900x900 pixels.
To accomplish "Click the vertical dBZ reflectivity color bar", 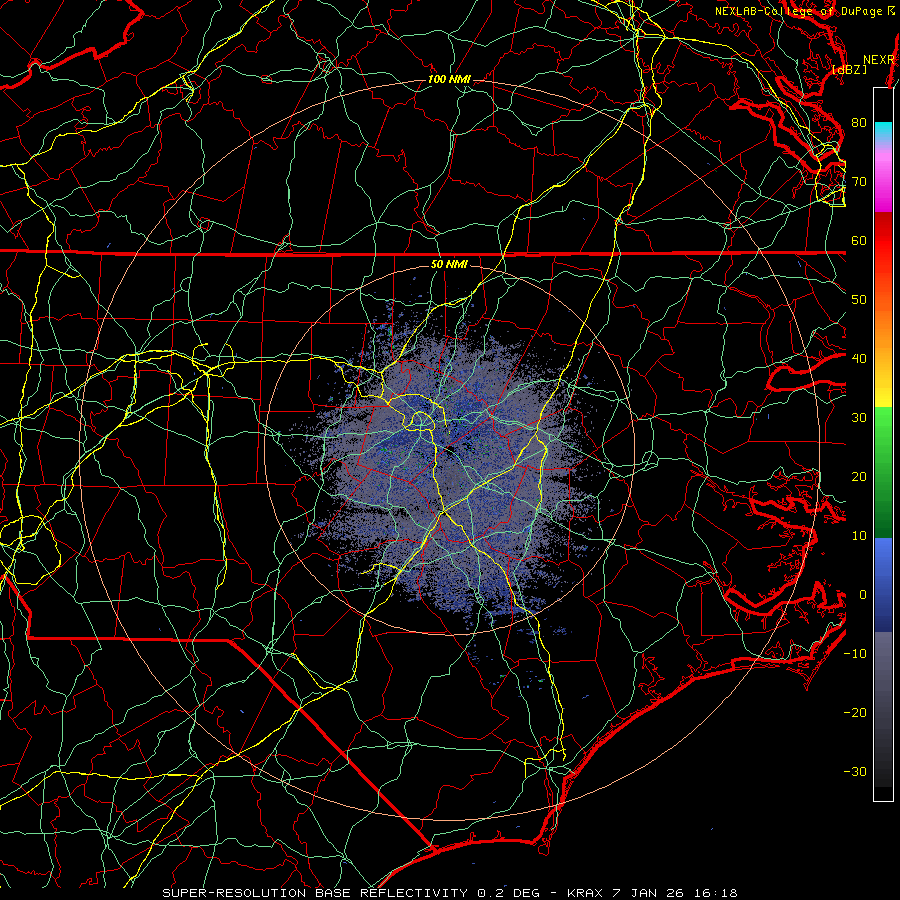I will click(883, 444).
